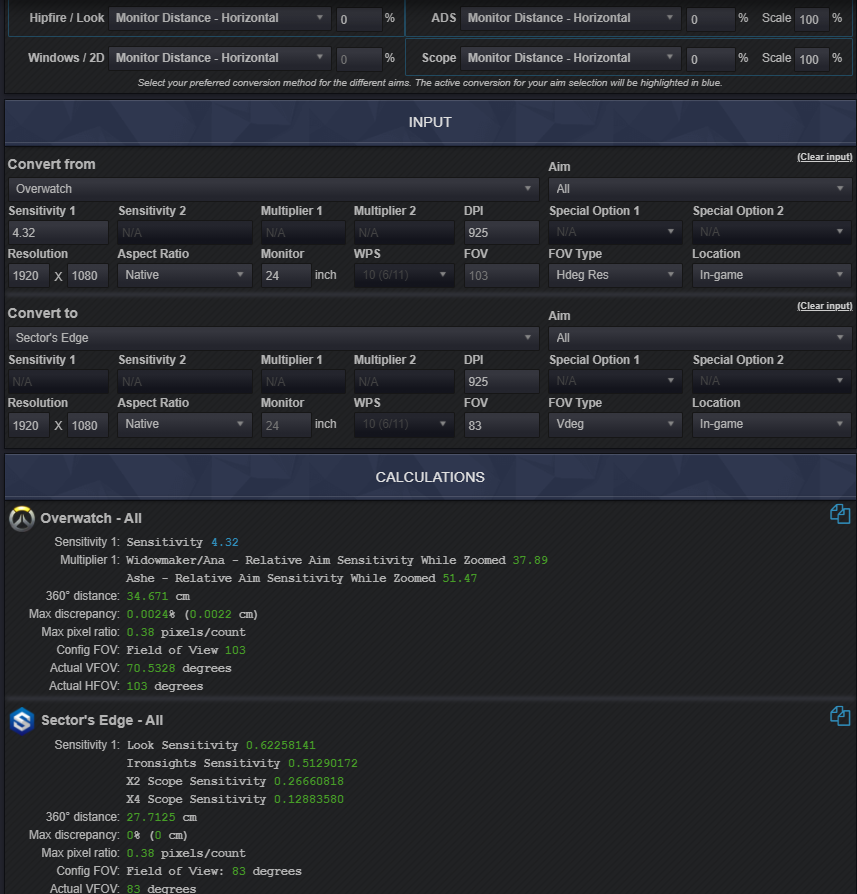Viewport: 857px width, 894px height.
Task: Open Convert from FOV Type Hdeg Res dropdown
Action: click(x=615, y=275)
